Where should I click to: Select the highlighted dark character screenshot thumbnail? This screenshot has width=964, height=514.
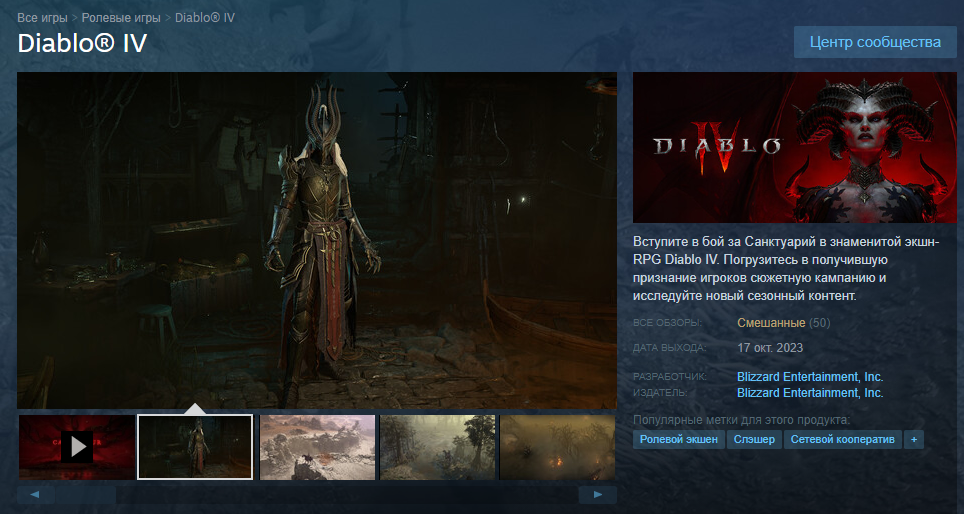tap(195, 447)
